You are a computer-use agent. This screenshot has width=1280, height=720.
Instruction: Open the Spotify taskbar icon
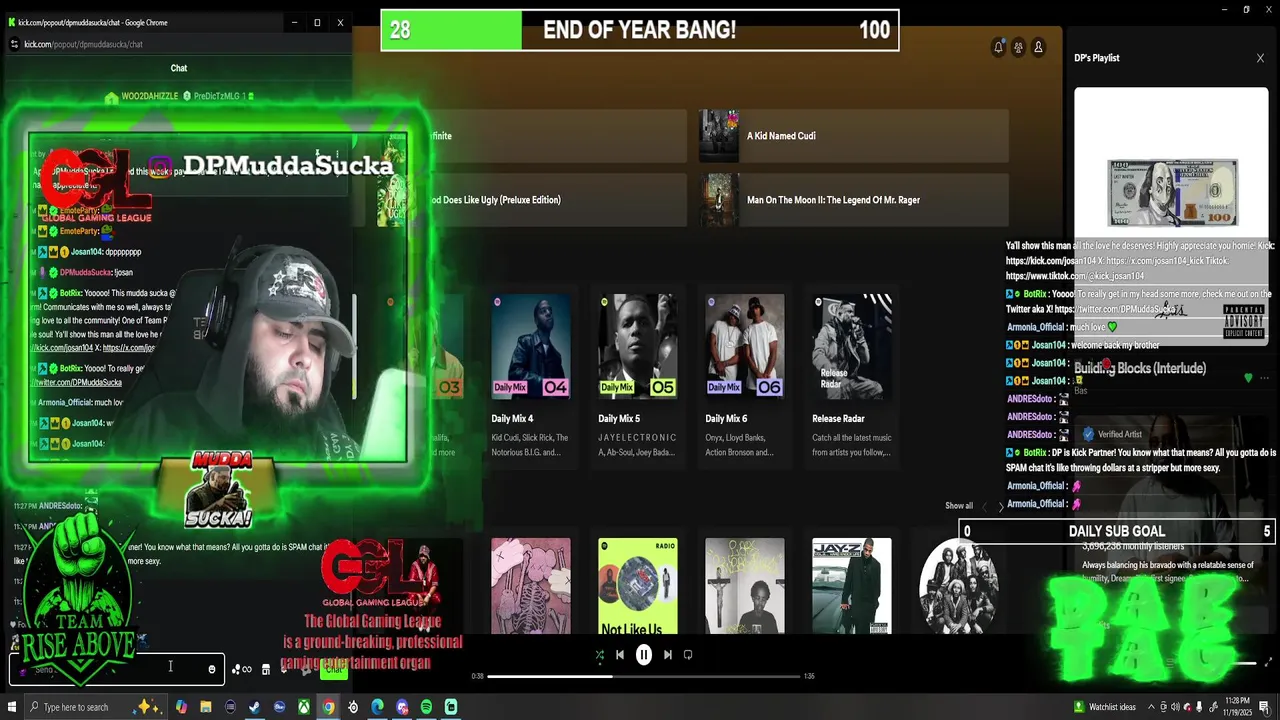click(426, 707)
